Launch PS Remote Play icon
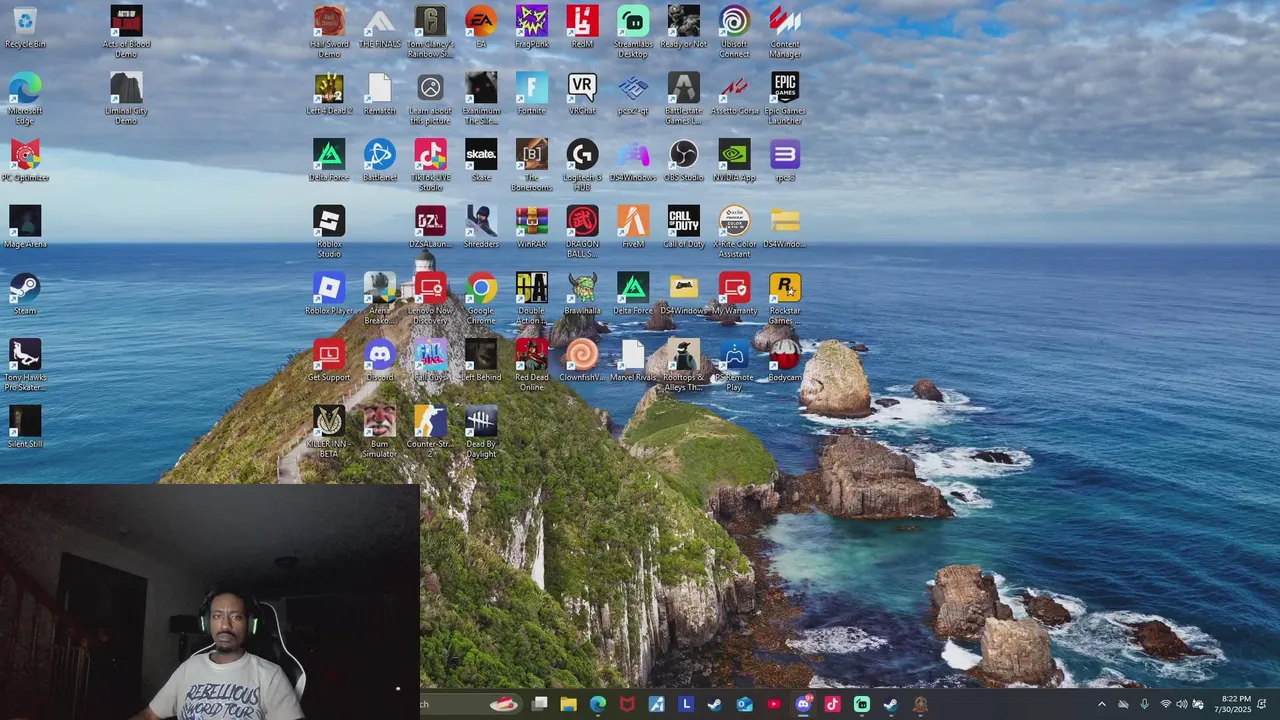Viewport: 1280px width, 720px height. [x=734, y=365]
